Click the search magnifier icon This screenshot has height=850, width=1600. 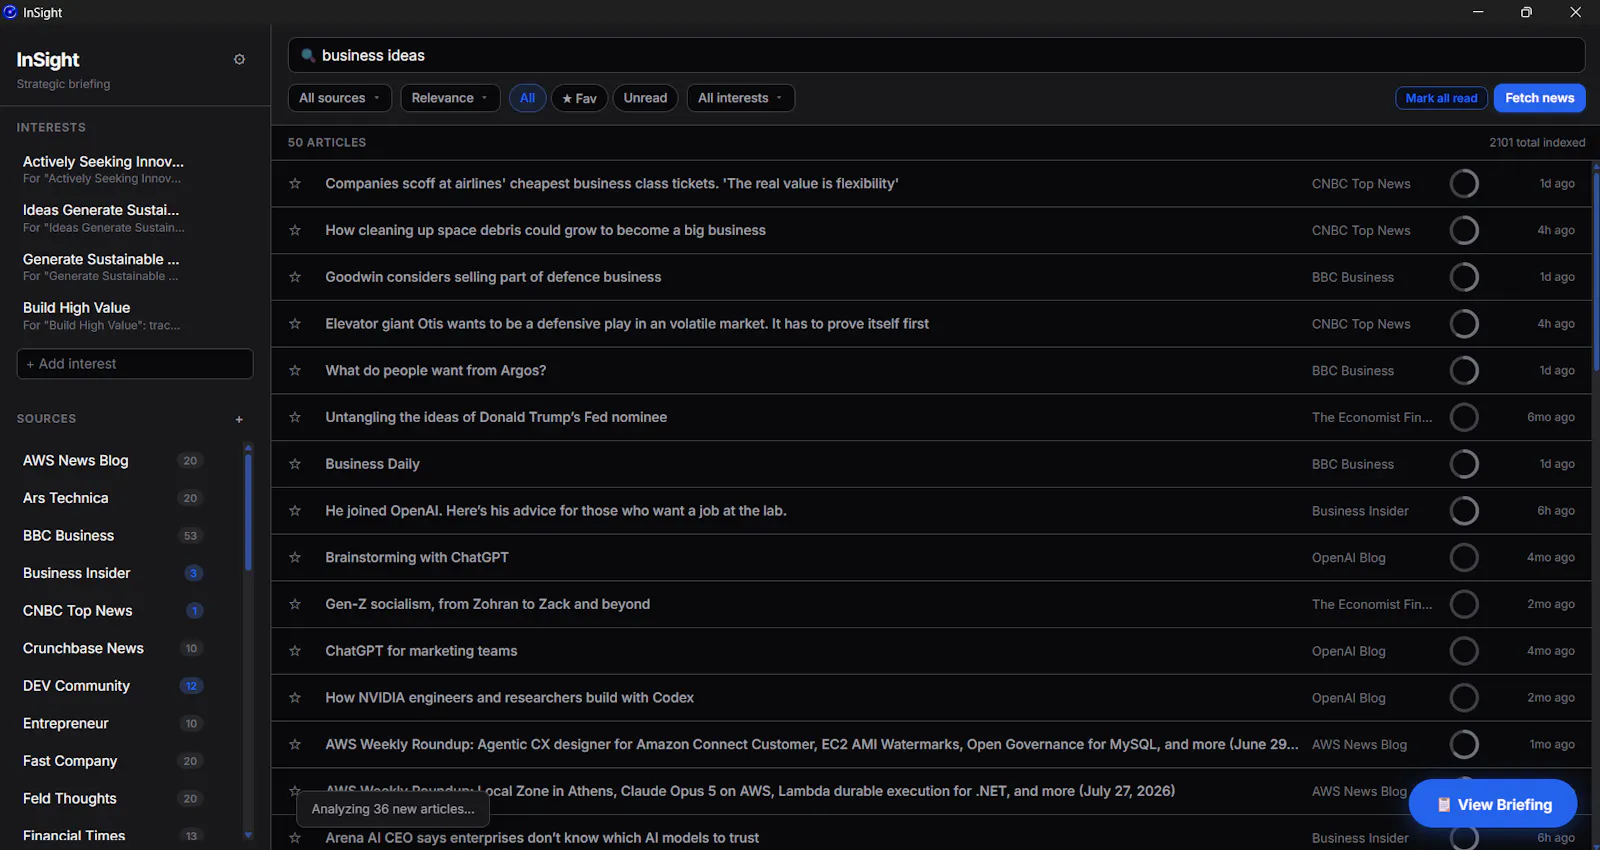click(x=308, y=56)
